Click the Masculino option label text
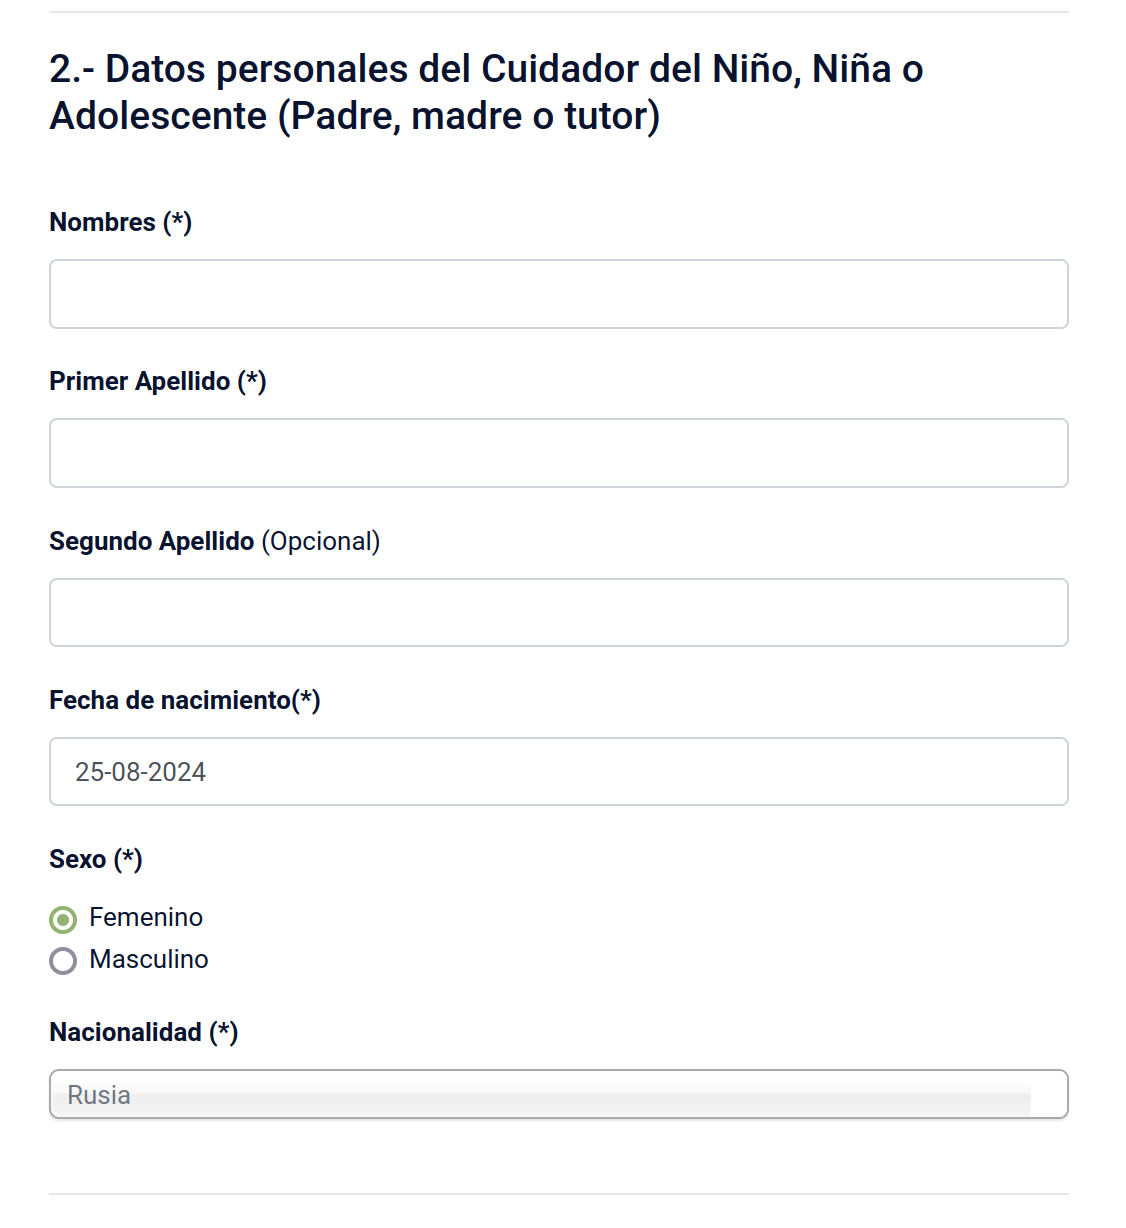This screenshot has height=1228, width=1126. coord(149,959)
